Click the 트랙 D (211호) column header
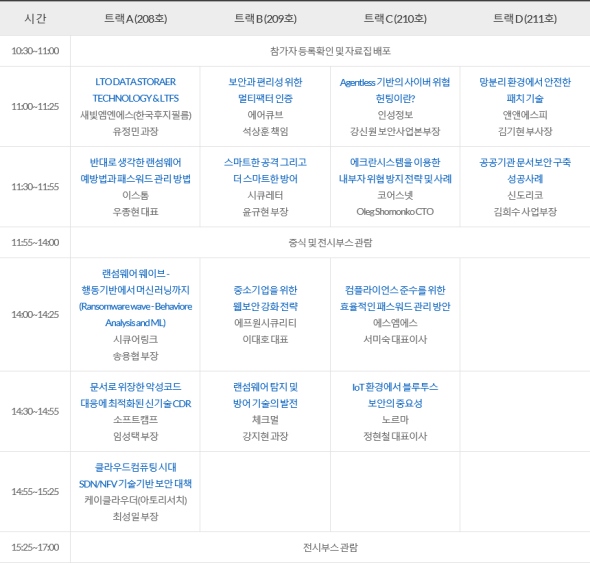Viewport: 590px width, 563px height. pyautogui.click(x=525, y=18)
